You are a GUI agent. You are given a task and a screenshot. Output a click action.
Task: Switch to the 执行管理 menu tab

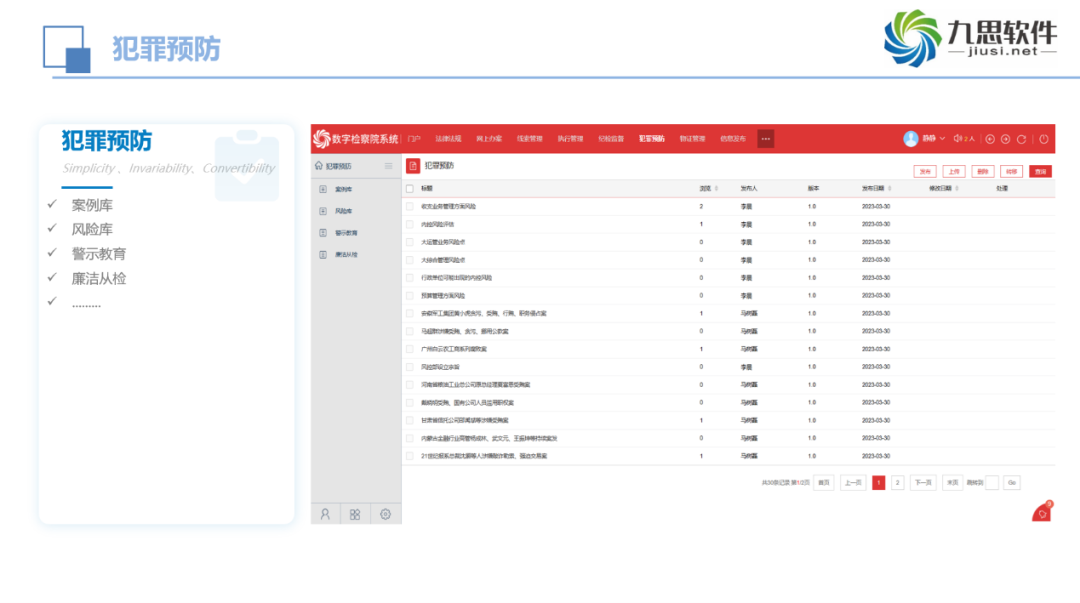point(570,139)
